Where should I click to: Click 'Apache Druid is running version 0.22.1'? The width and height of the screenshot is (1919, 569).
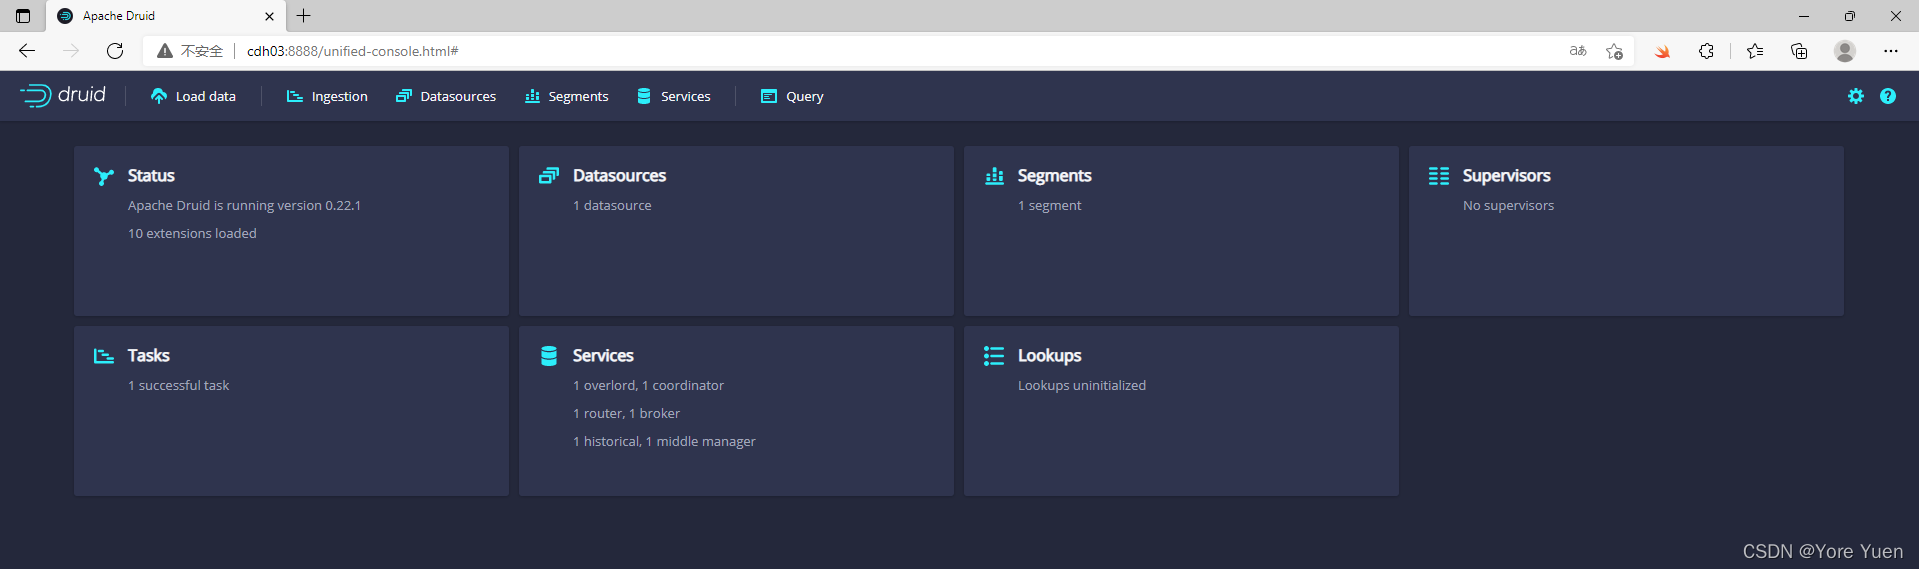pyautogui.click(x=244, y=205)
